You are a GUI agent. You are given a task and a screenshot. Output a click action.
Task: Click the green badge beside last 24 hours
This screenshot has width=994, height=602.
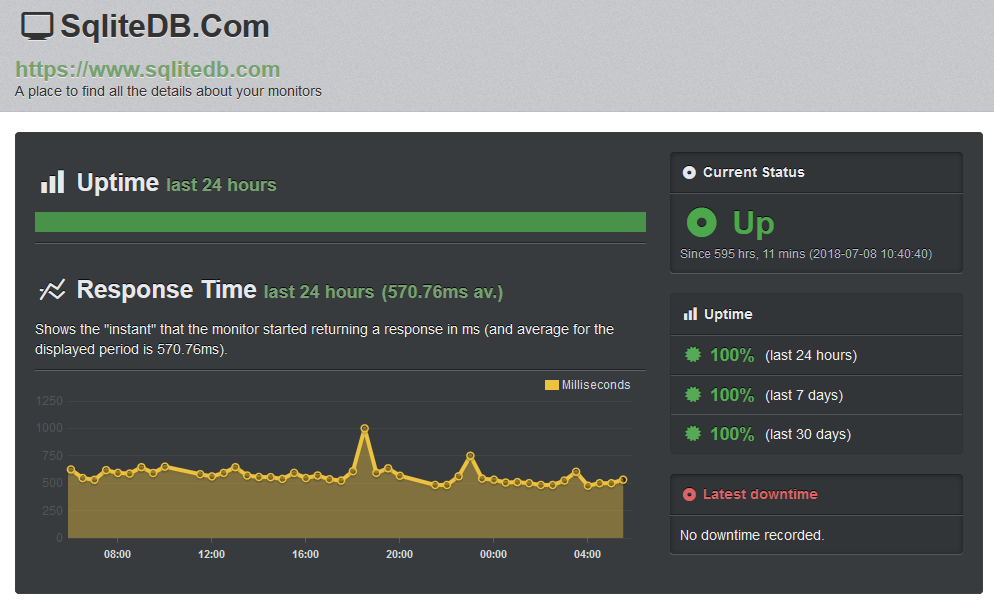[693, 355]
